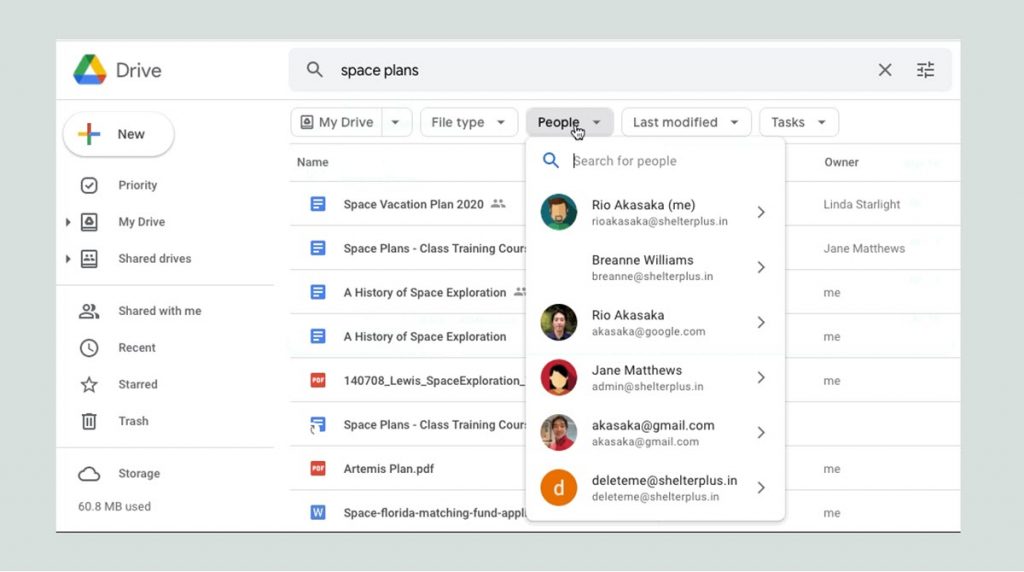This screenshot has width=1024, height=572.
Task: Open My Drive in the sidebar
Action: click(141, 222)
